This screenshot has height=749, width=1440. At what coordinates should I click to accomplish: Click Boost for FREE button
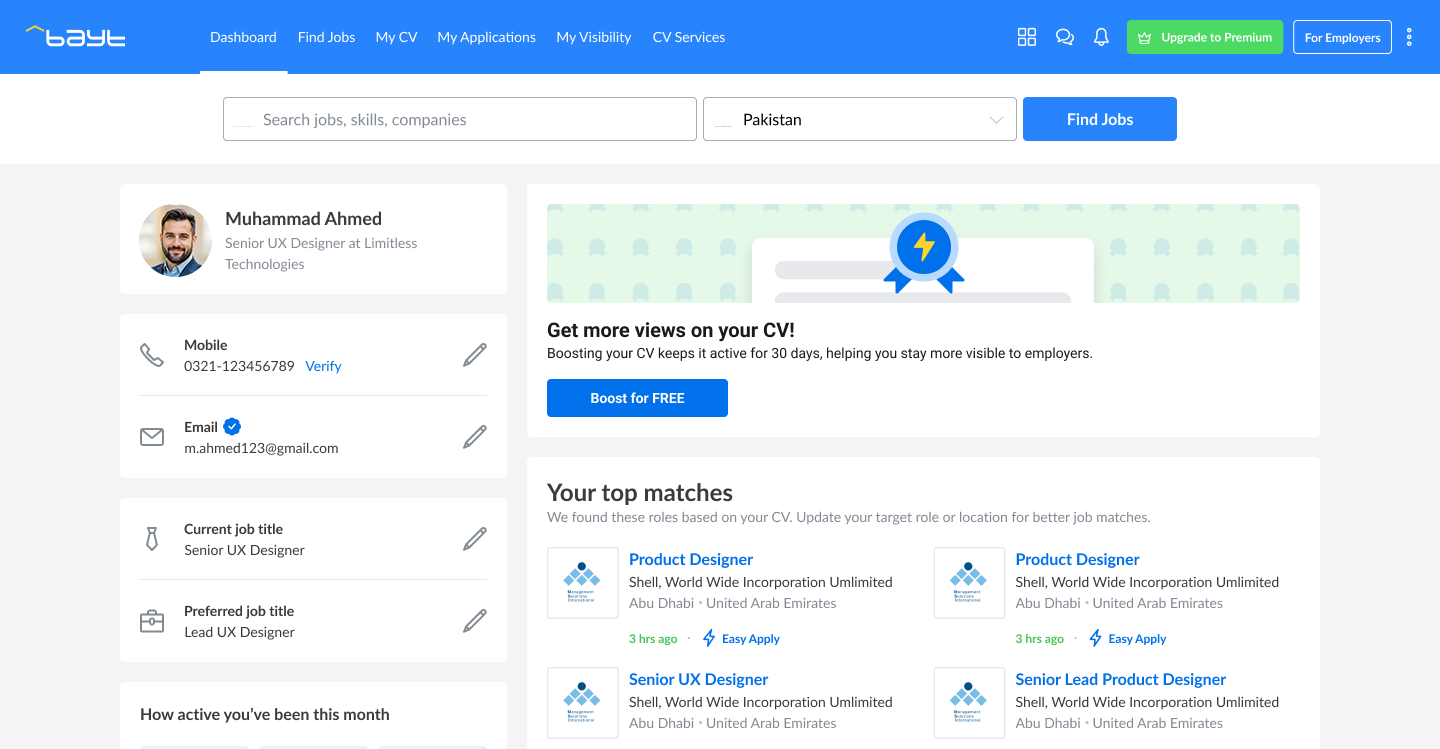(x=637, y=398)
